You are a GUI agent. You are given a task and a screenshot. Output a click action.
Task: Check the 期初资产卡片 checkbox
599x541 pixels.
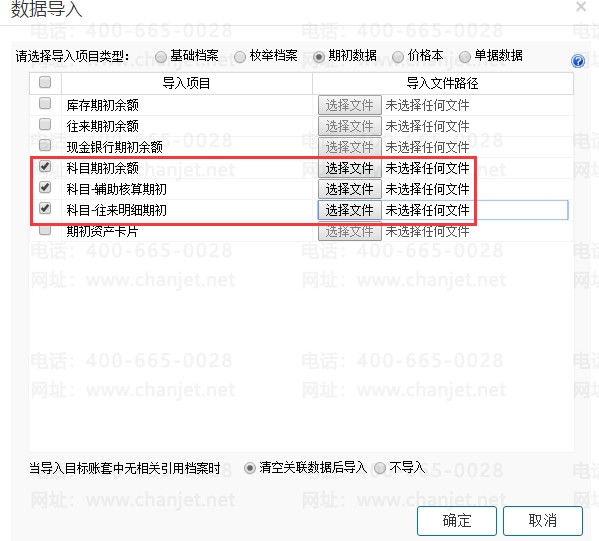45,230
